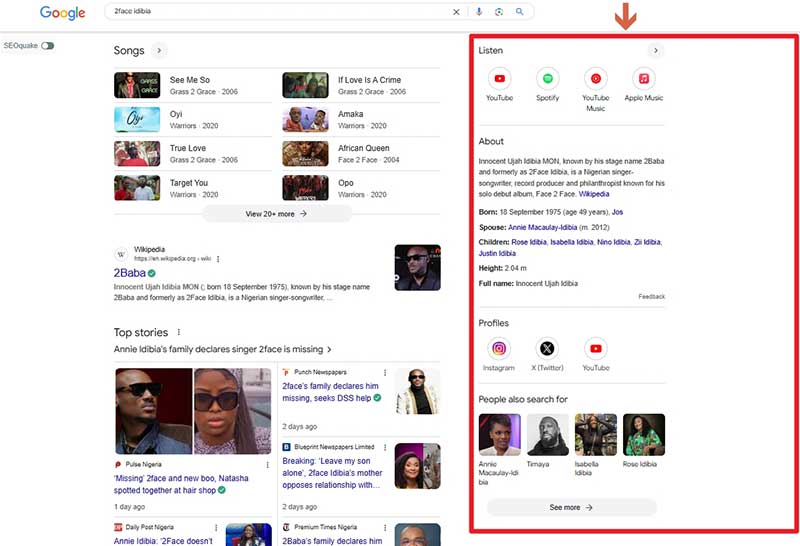Click See more under People also search
The image size is (800, 546).
pyautogui.click(x=571, y=507)
